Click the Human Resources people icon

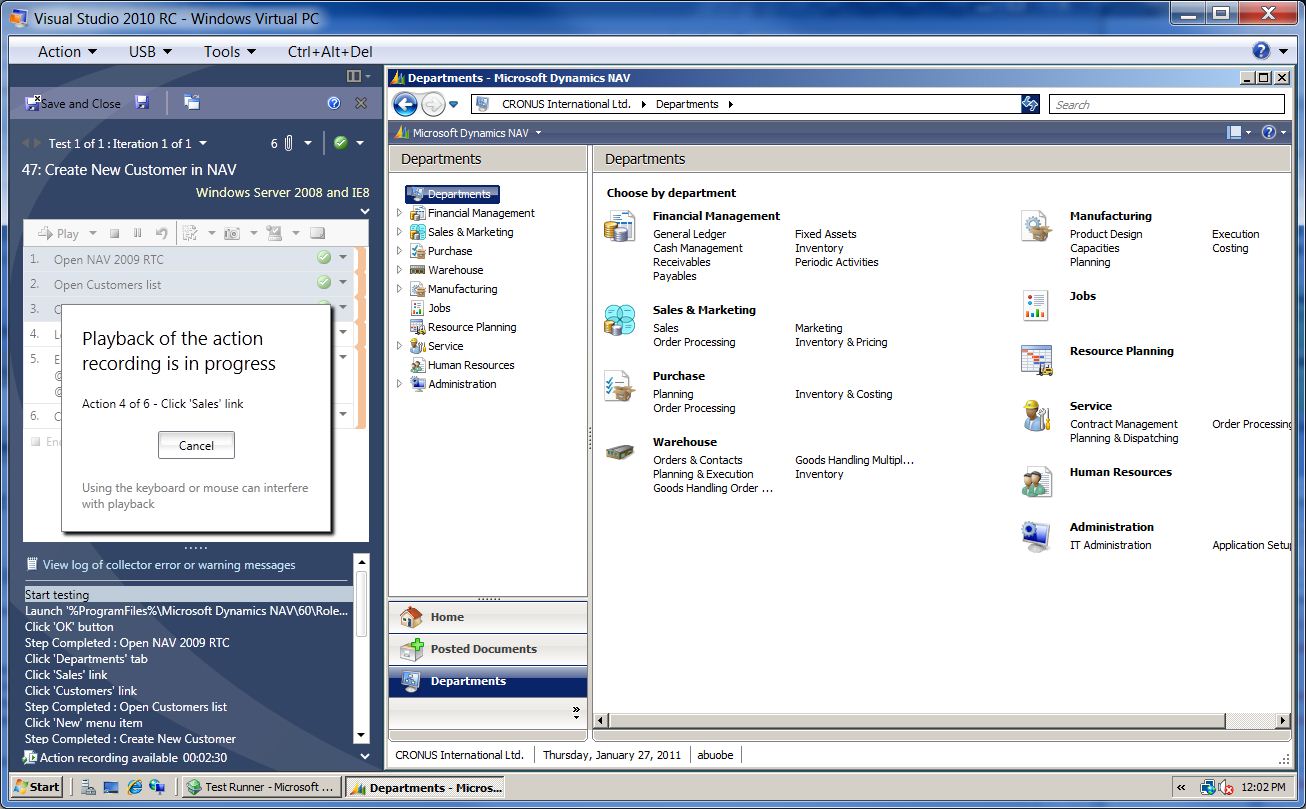click(x=1037, y=482)
